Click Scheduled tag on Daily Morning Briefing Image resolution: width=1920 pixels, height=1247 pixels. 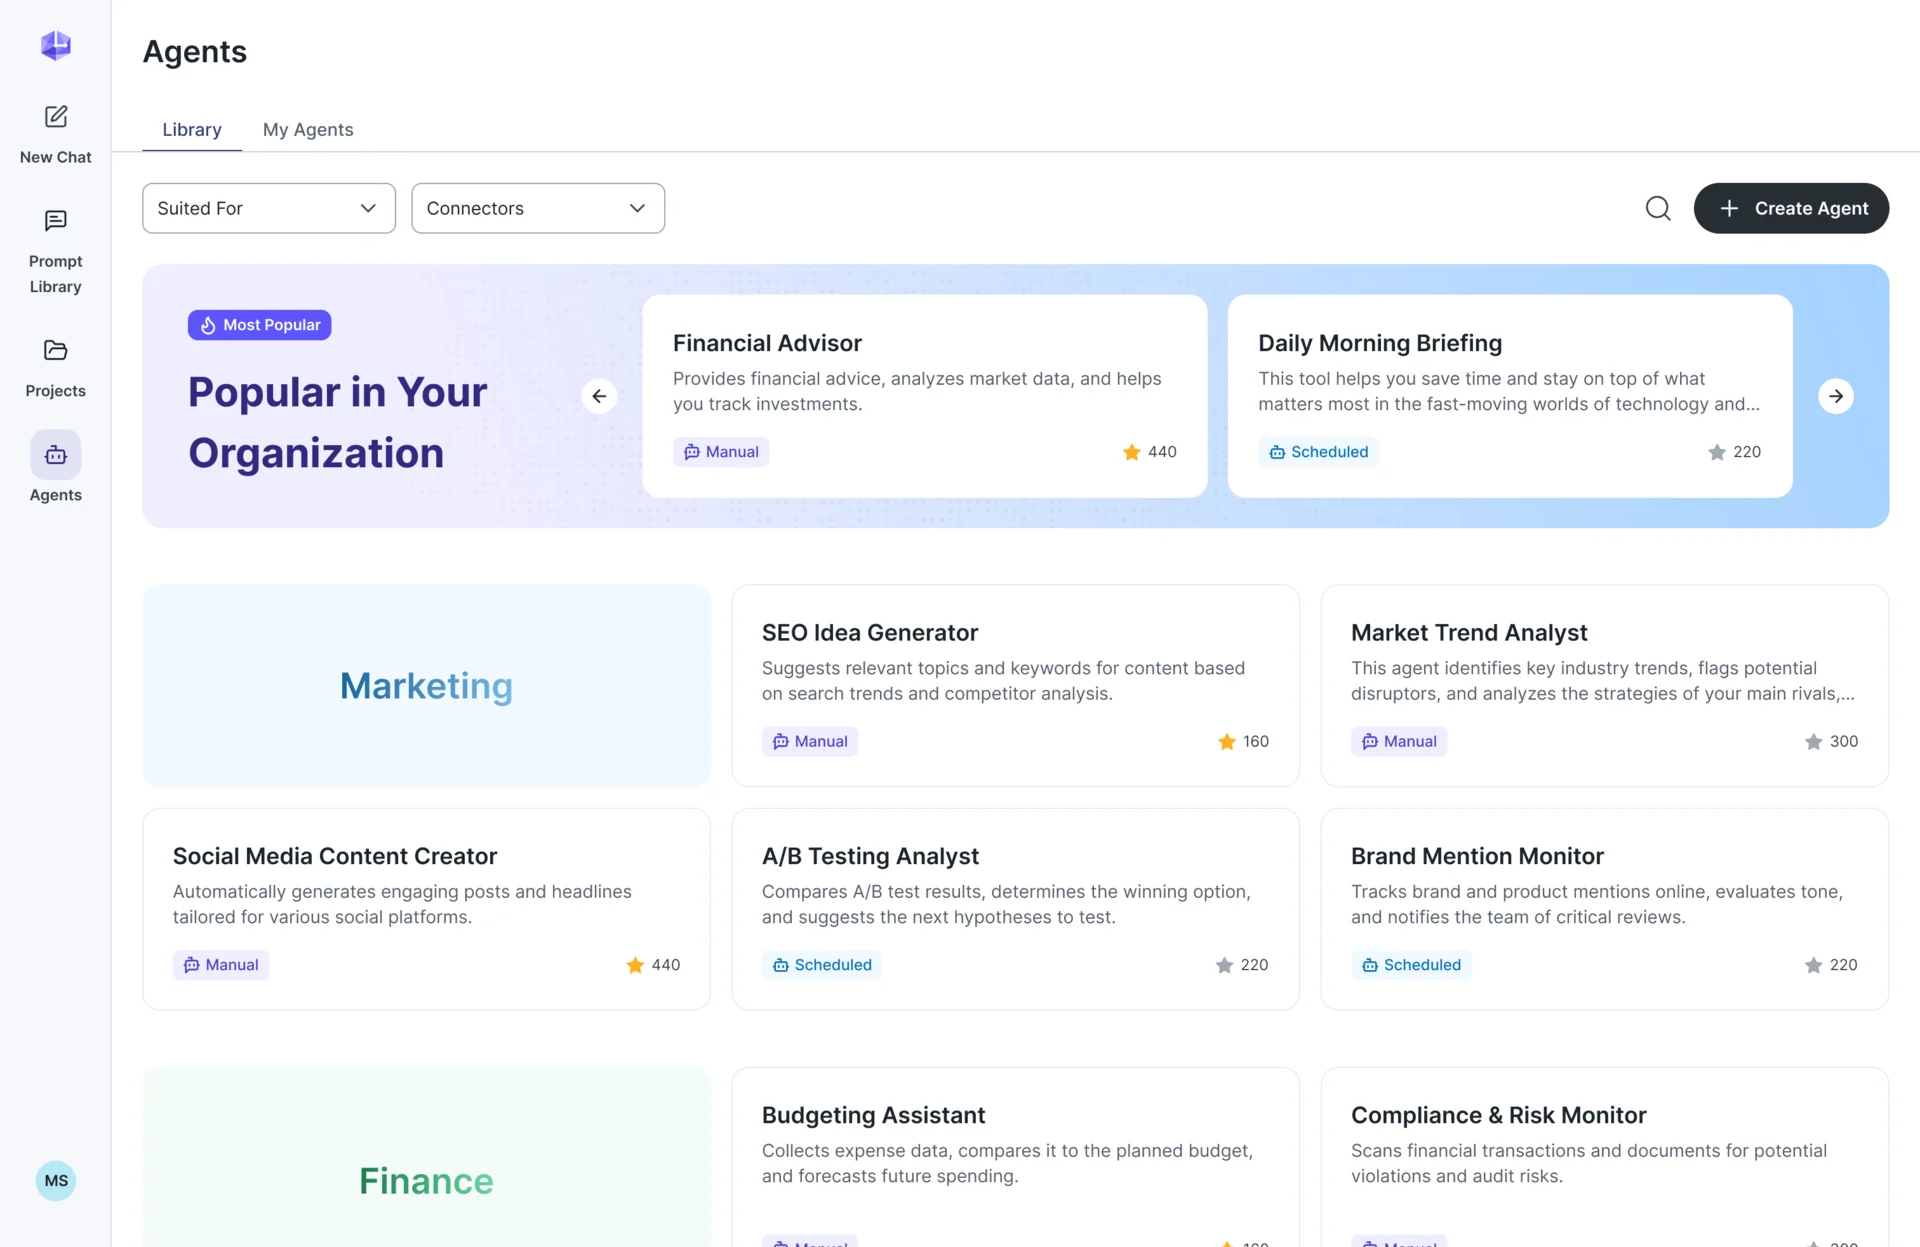click(1318, 452)
